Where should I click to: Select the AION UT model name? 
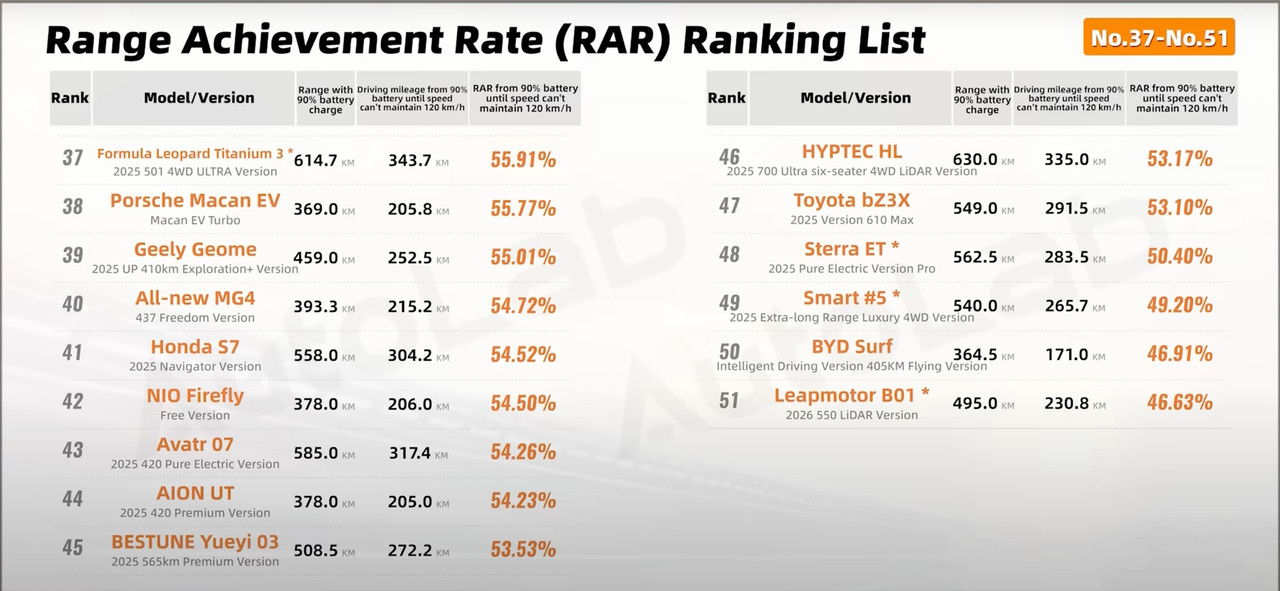pyautogui.click(x=195, y=493)
